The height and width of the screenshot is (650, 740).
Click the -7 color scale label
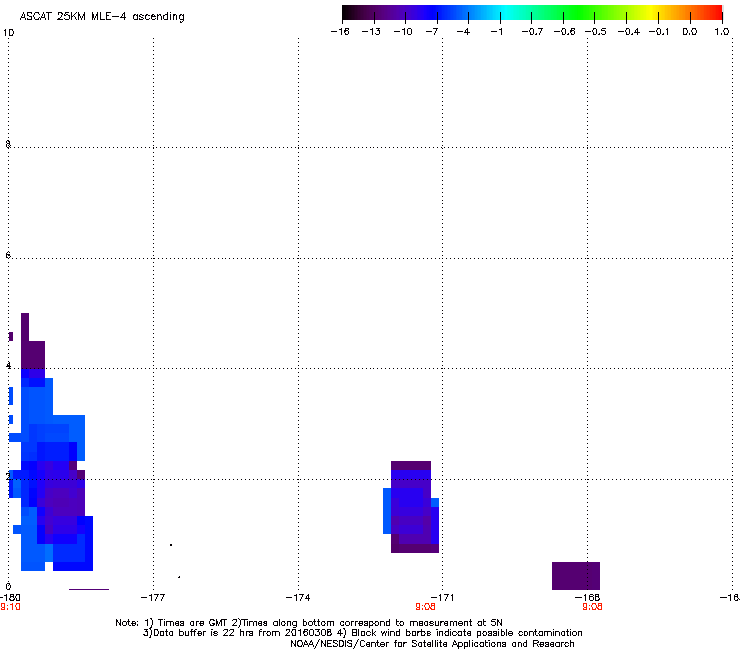pyautogui.click(x=432, y=32)
